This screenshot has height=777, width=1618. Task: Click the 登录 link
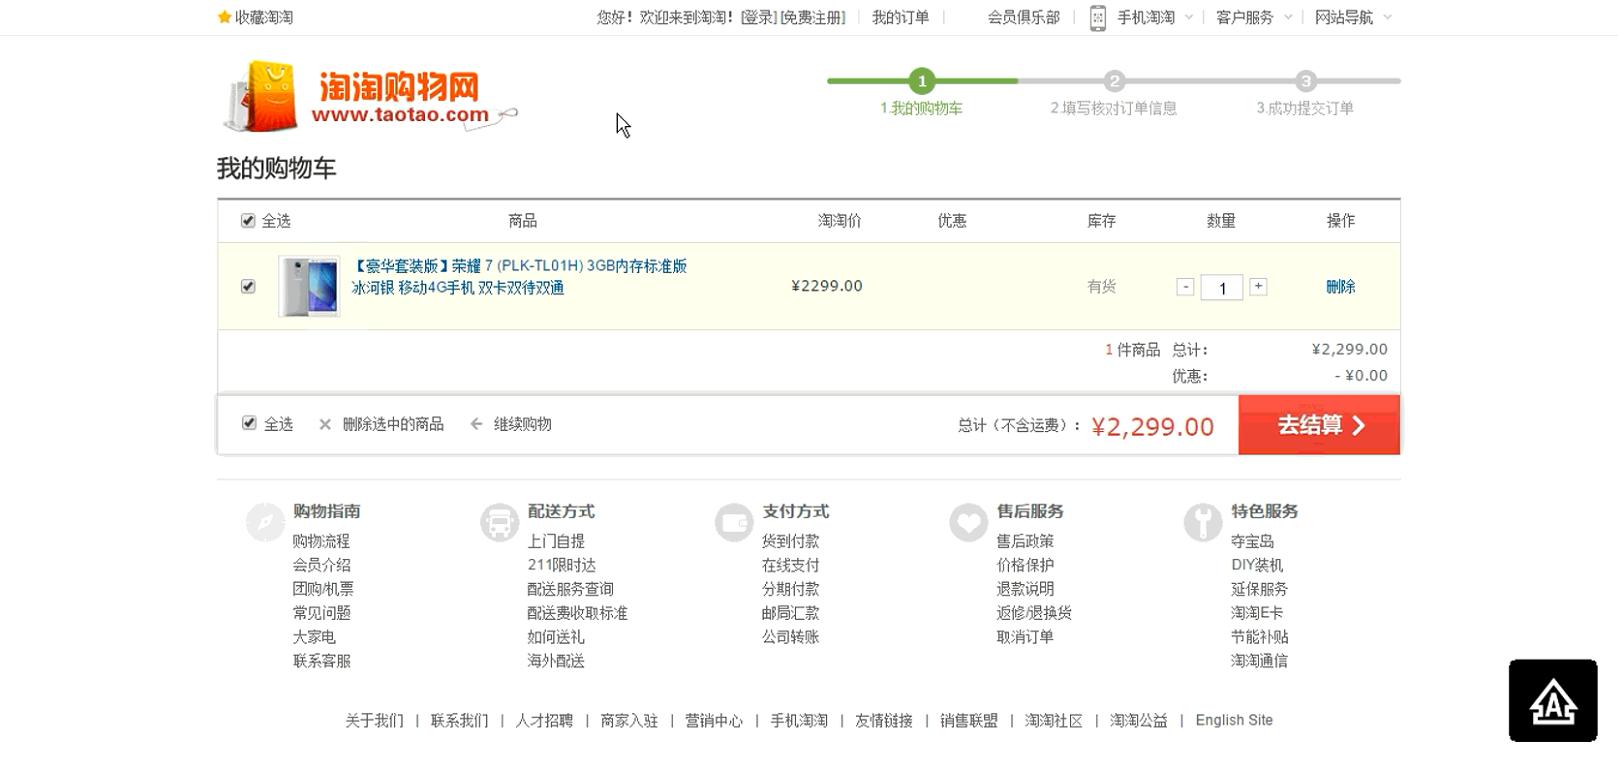[x=758, y=17]
